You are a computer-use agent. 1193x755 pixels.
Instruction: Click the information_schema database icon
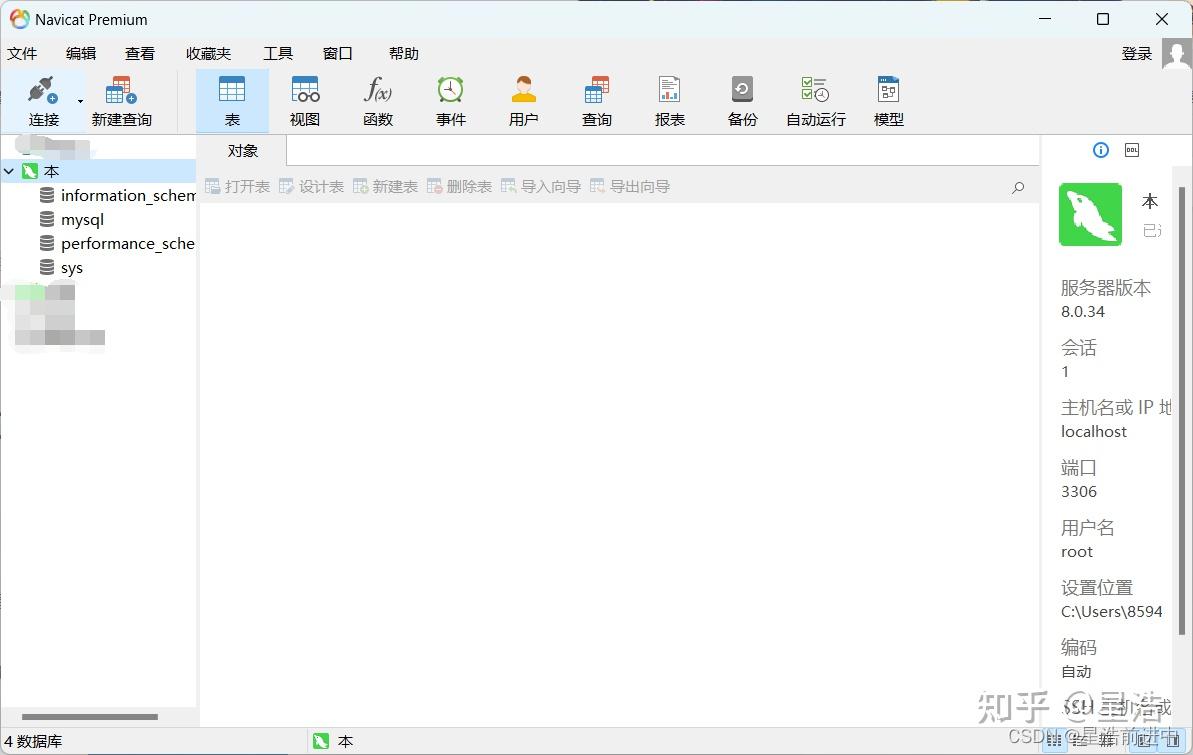tap(47, 196)
